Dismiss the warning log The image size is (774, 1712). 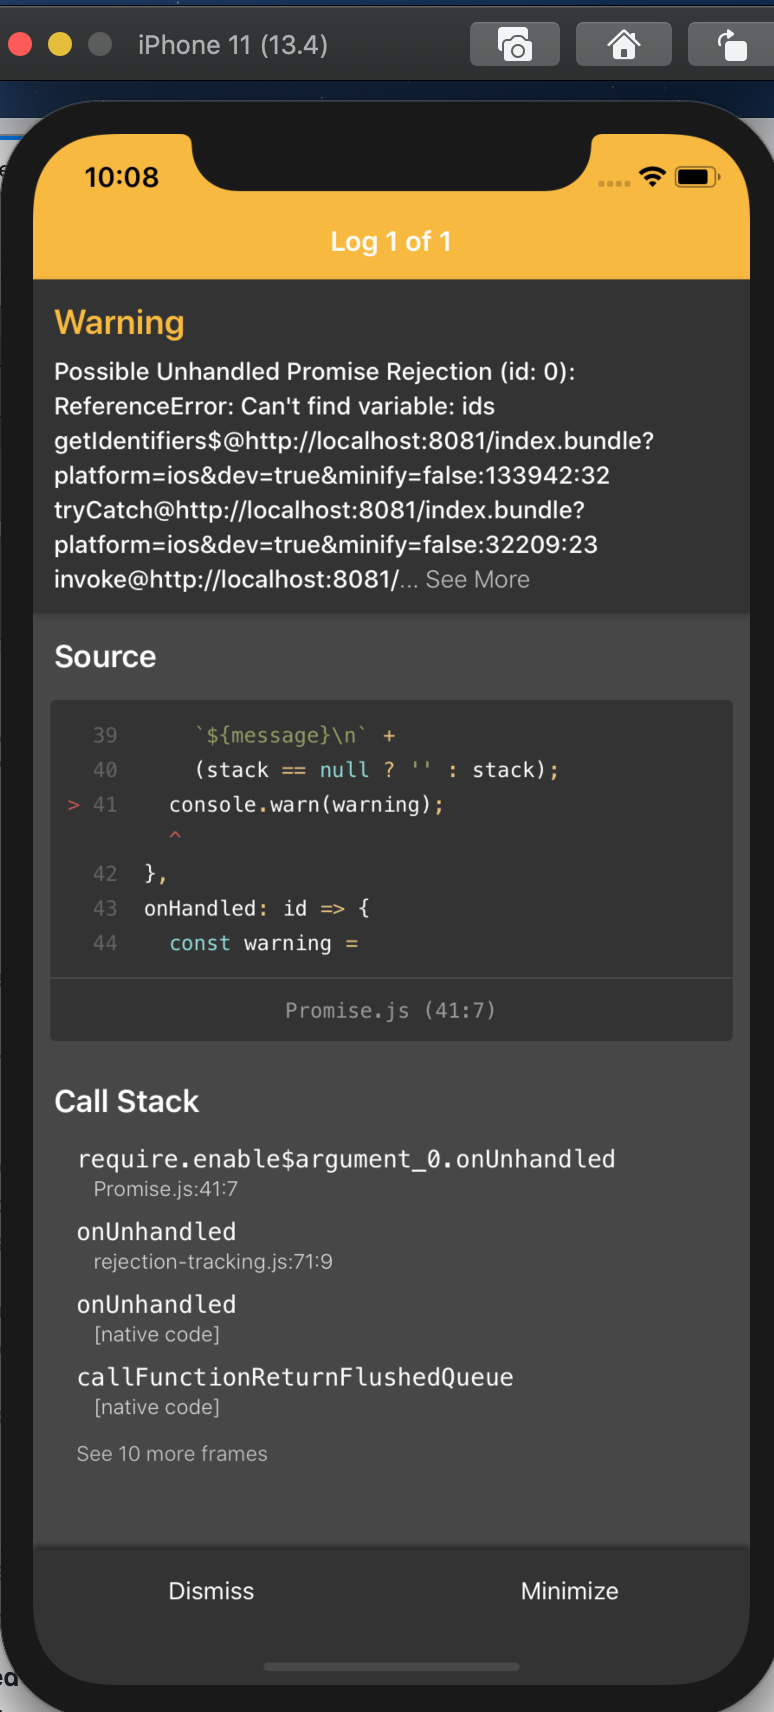(x=210, y=1590)
